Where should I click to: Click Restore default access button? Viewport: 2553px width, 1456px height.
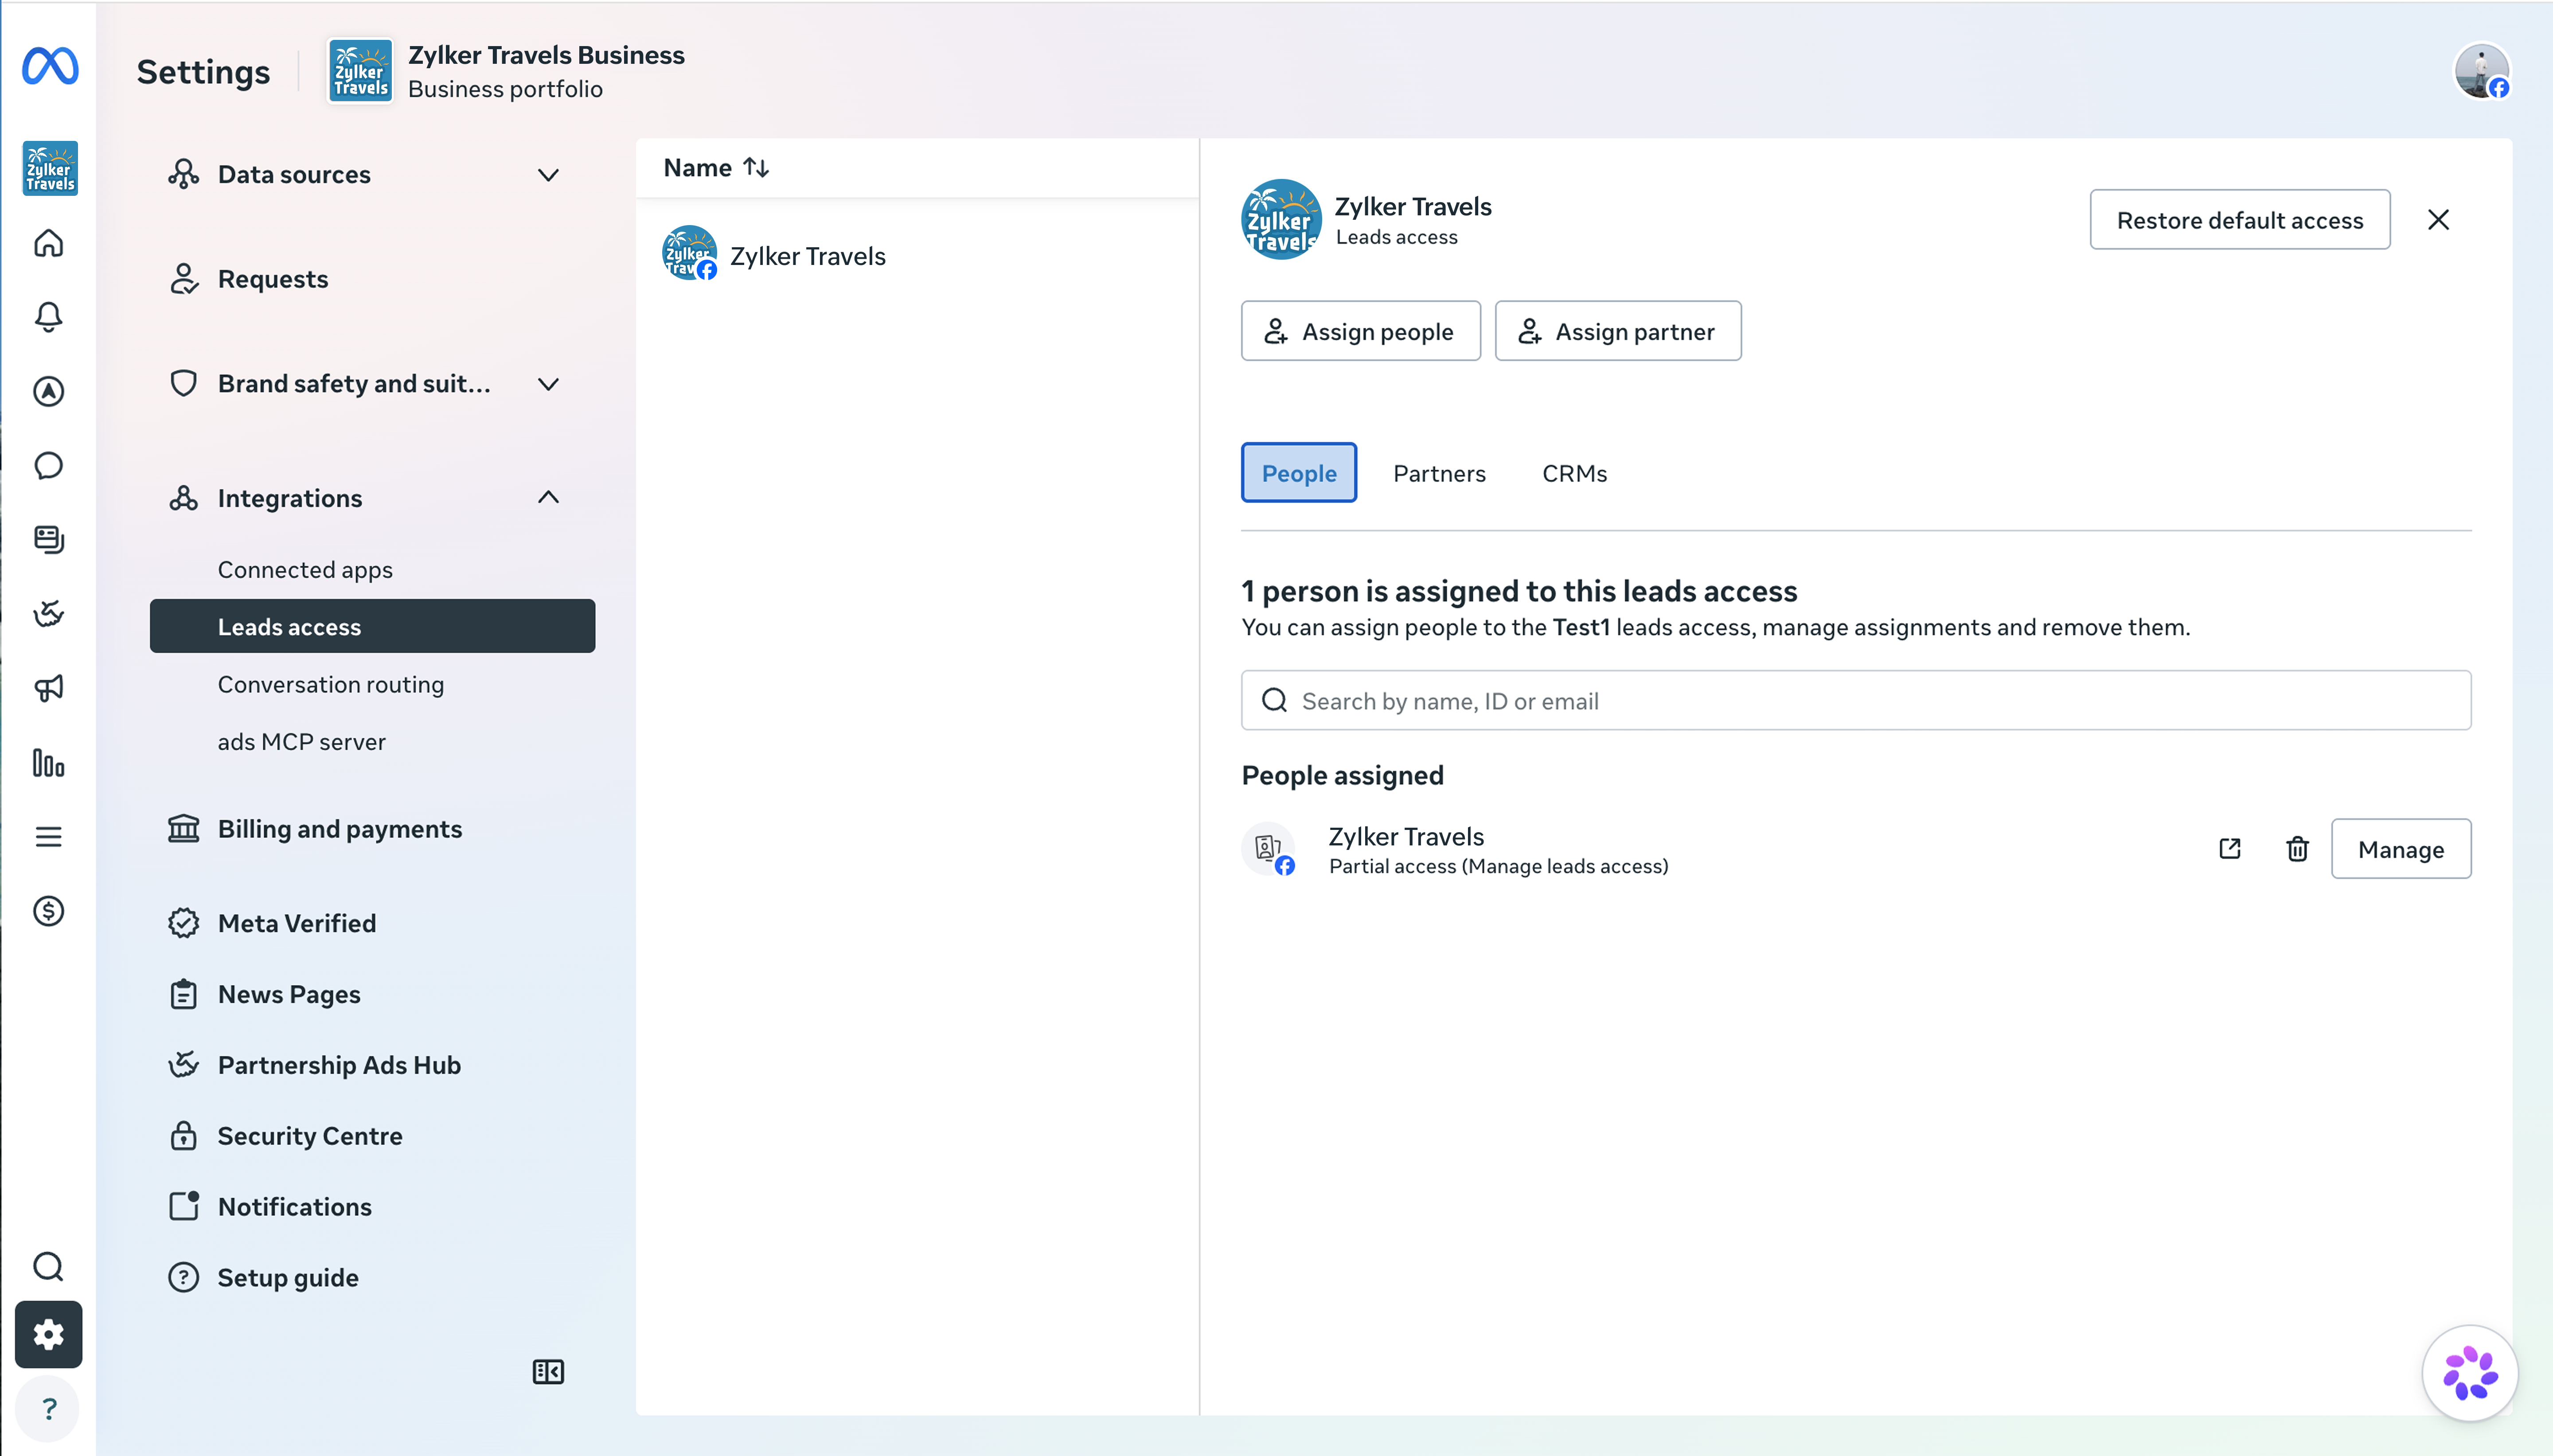tap(2240, 220)
